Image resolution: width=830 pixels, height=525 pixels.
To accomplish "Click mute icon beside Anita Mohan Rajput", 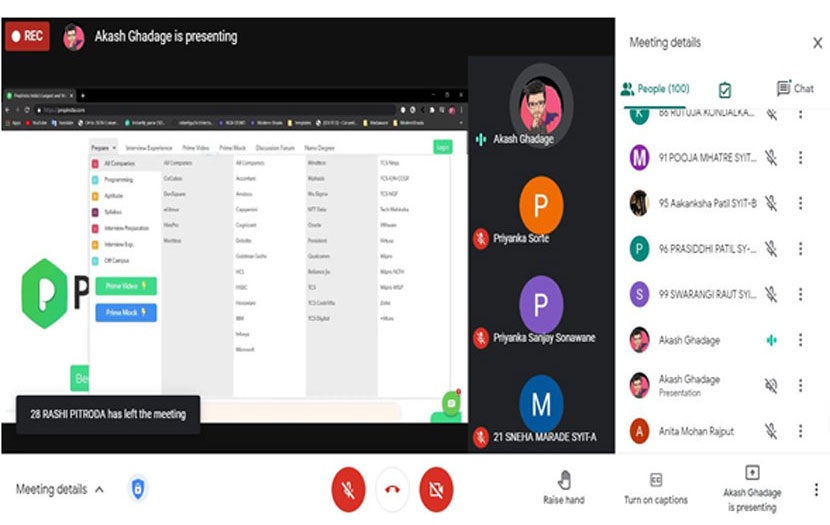I will pyautogui.click(x=771, y=431).
